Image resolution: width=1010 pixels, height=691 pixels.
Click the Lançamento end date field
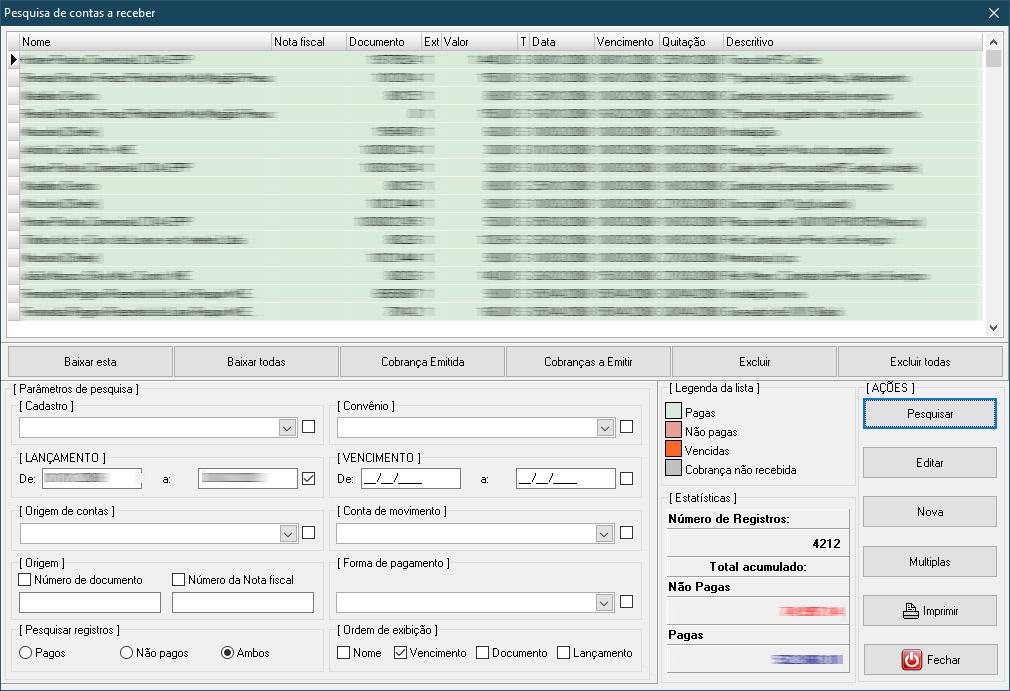pos(248,478)
